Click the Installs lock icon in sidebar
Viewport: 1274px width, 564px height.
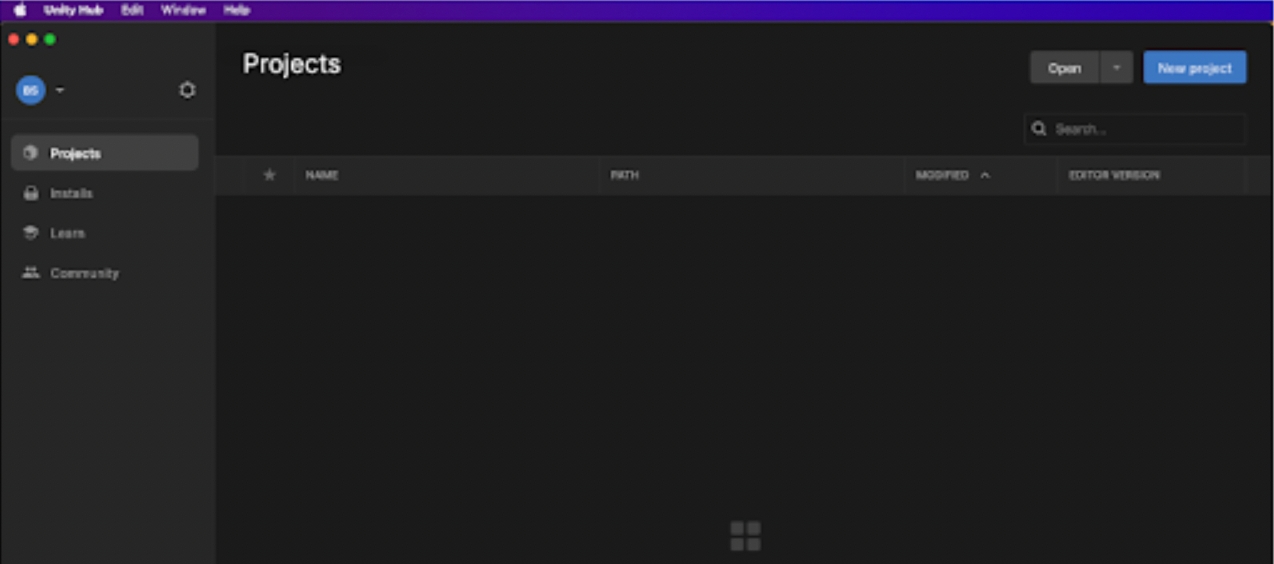(30, 193)
